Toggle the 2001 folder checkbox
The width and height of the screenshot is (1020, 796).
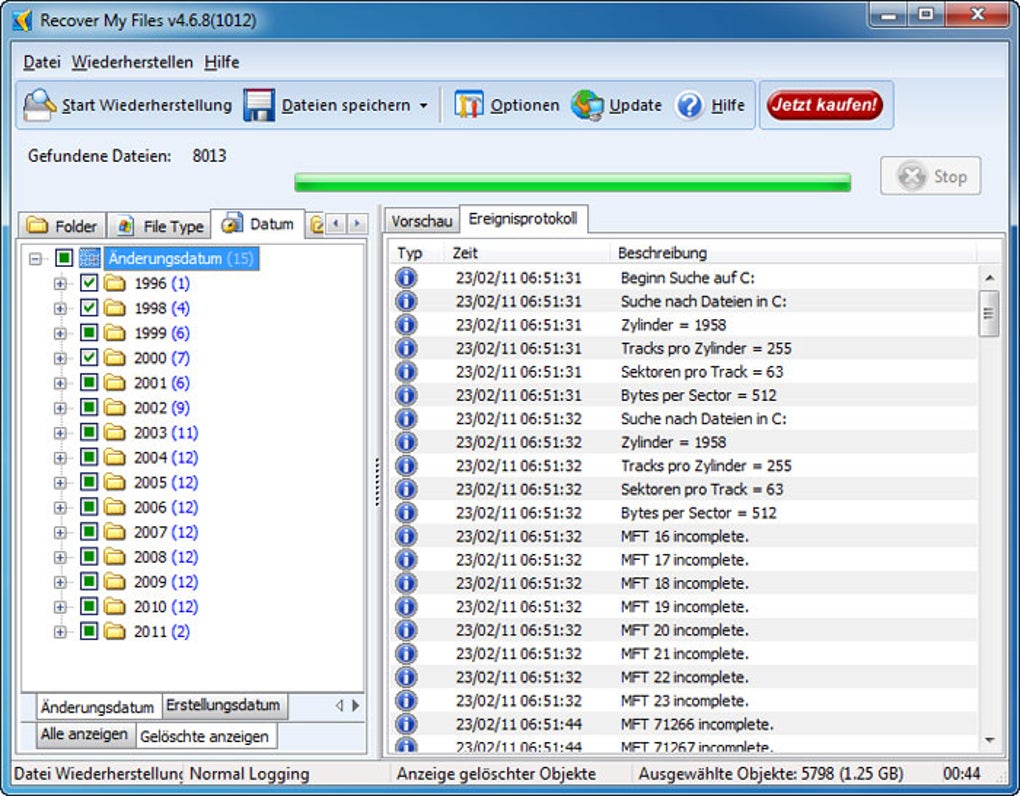tap(89, 382)
